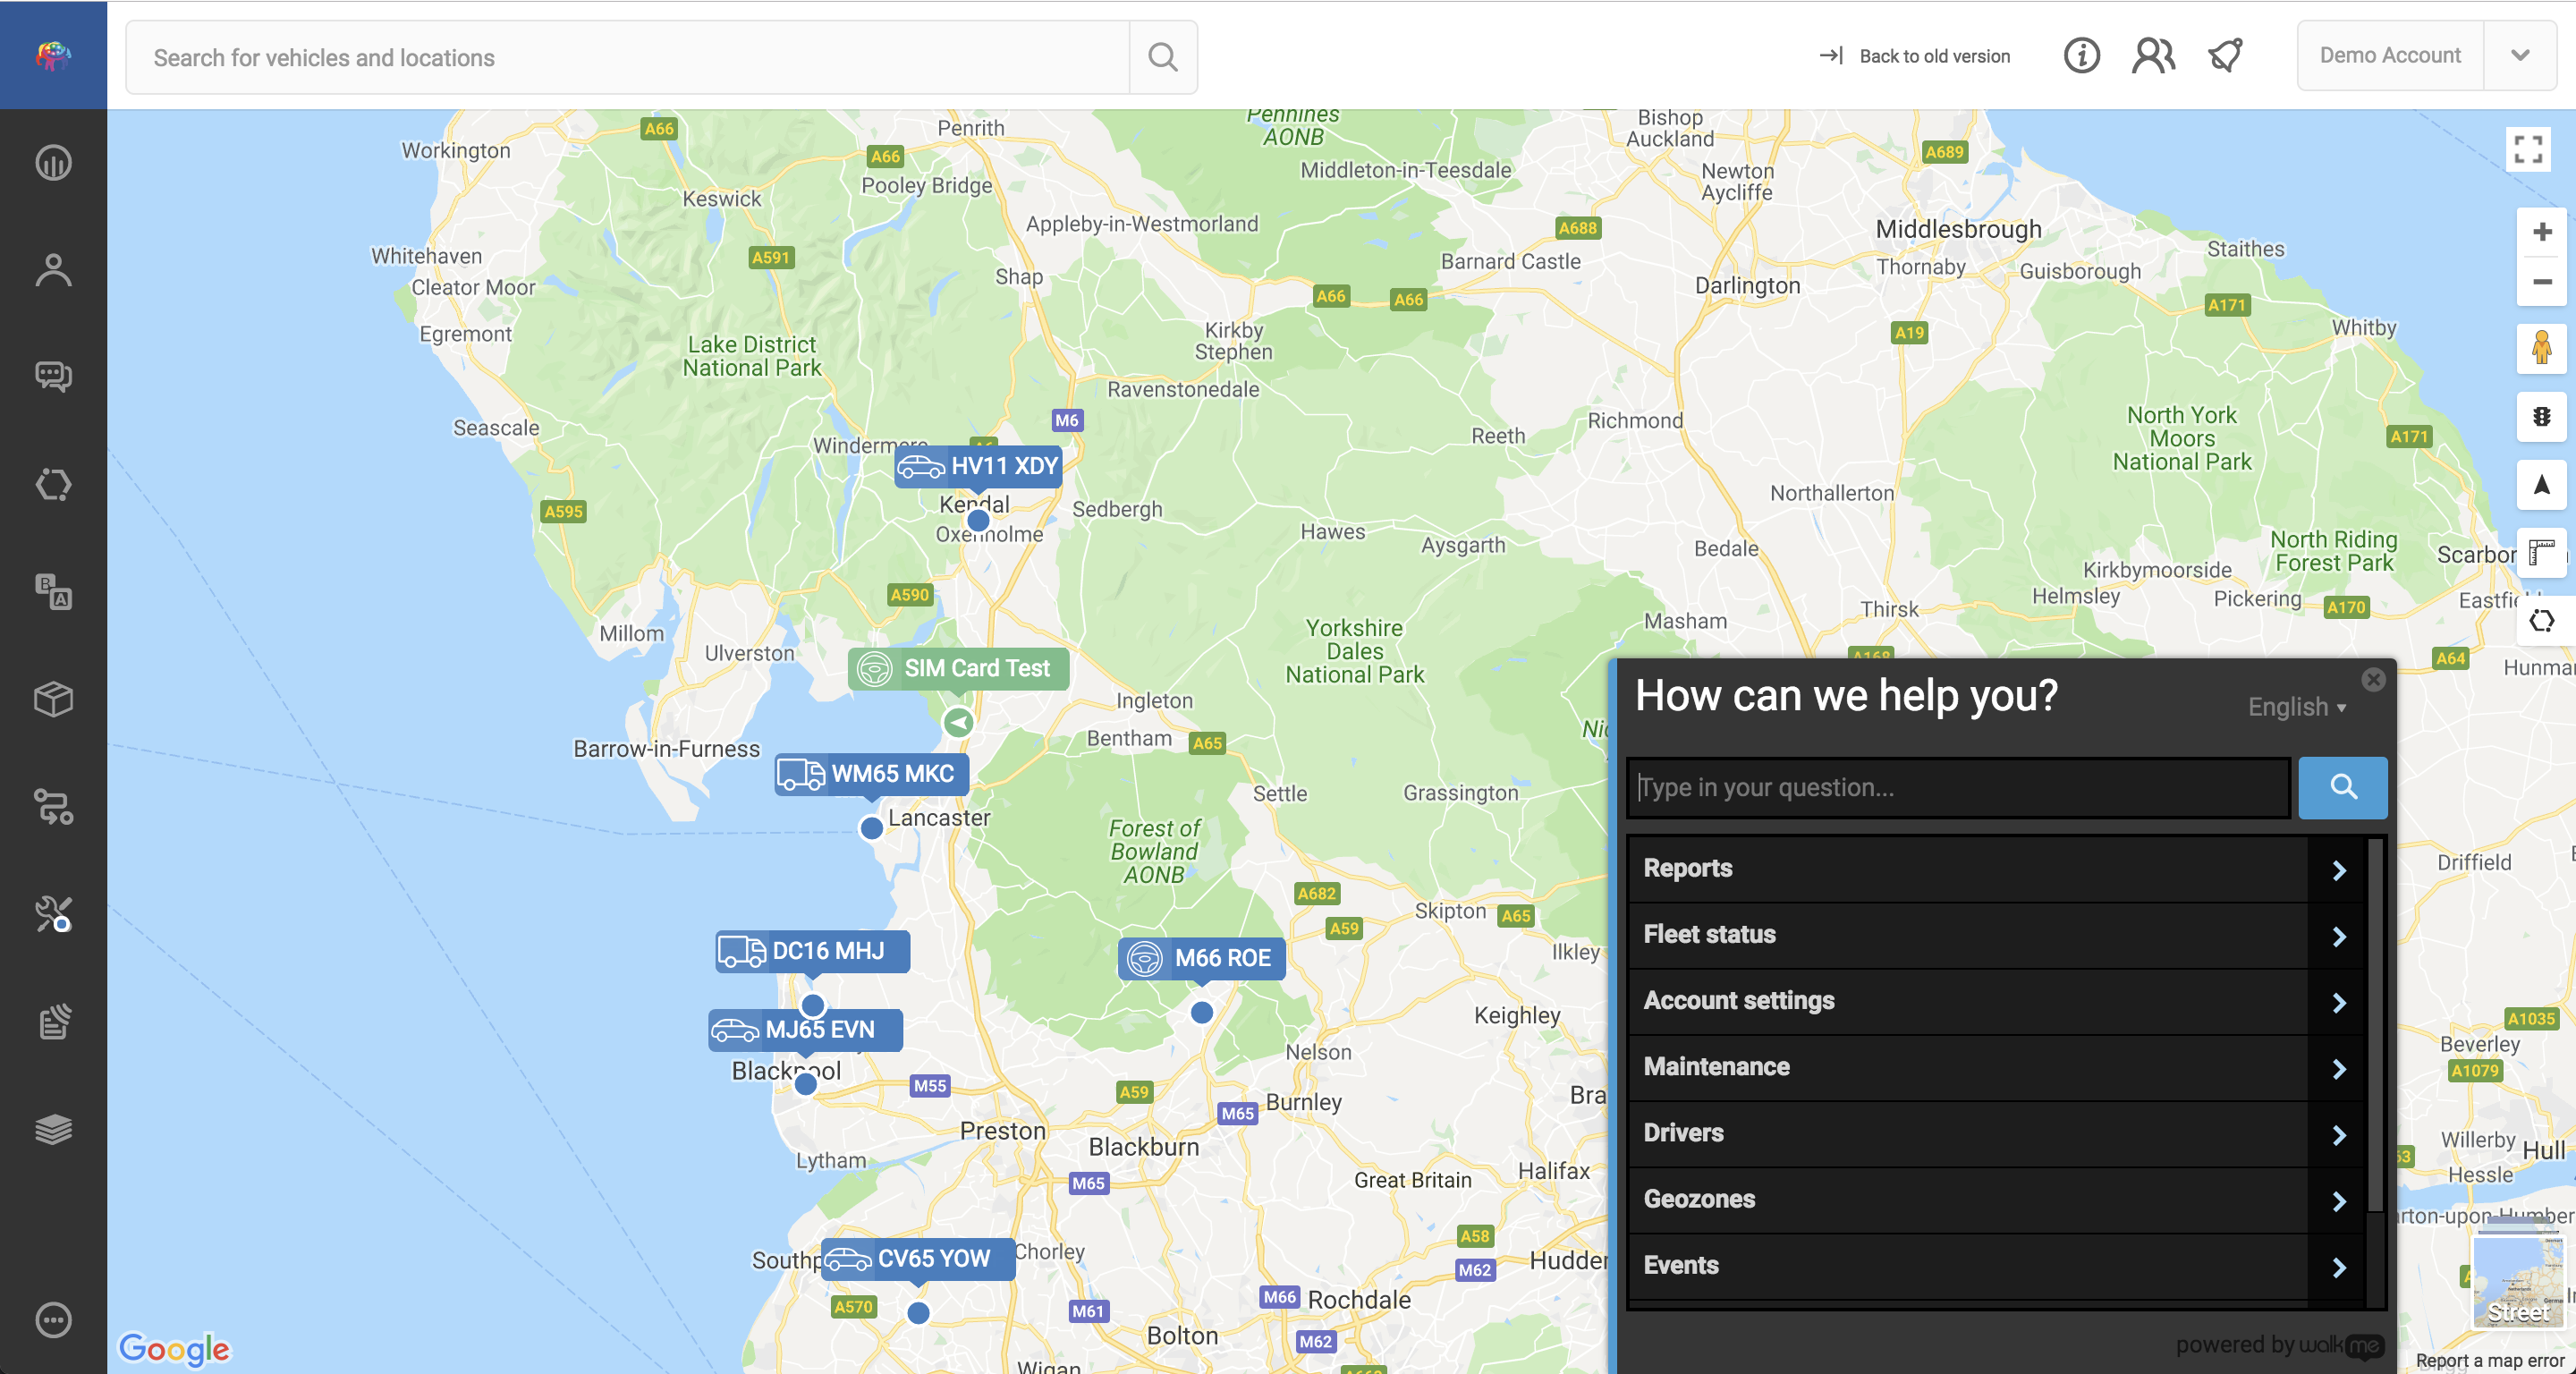2576x1374 pixels.
Task: Expand the Account settings help category
Action: [1996, 1000]
